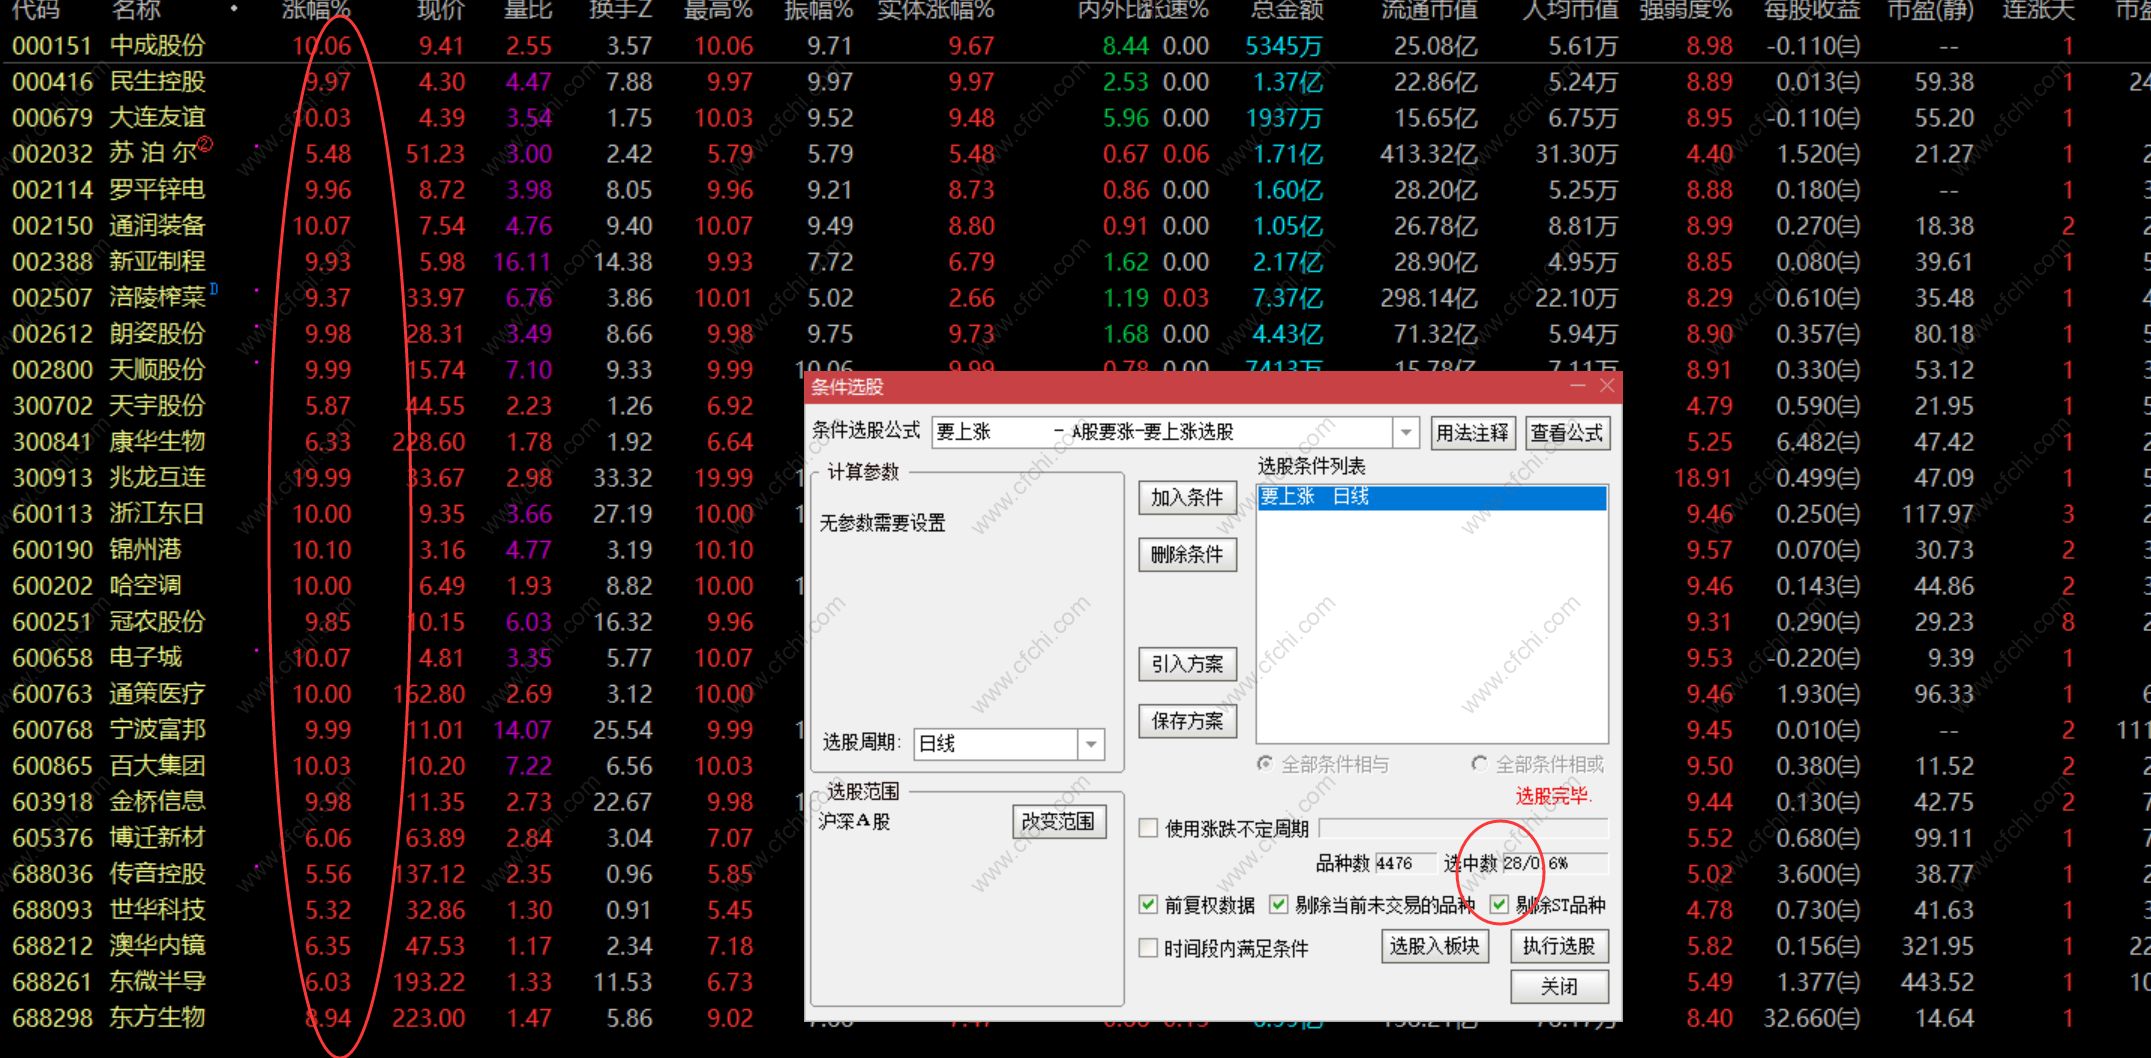
Task: Click the 改变范围 button
Action: (x=1058, y=822)
